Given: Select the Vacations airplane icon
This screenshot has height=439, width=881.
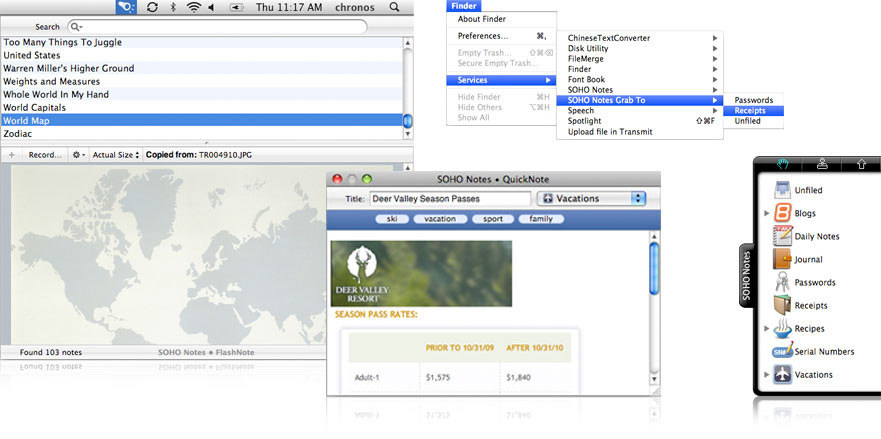Looking at the screenshot, I should [783, 374].
